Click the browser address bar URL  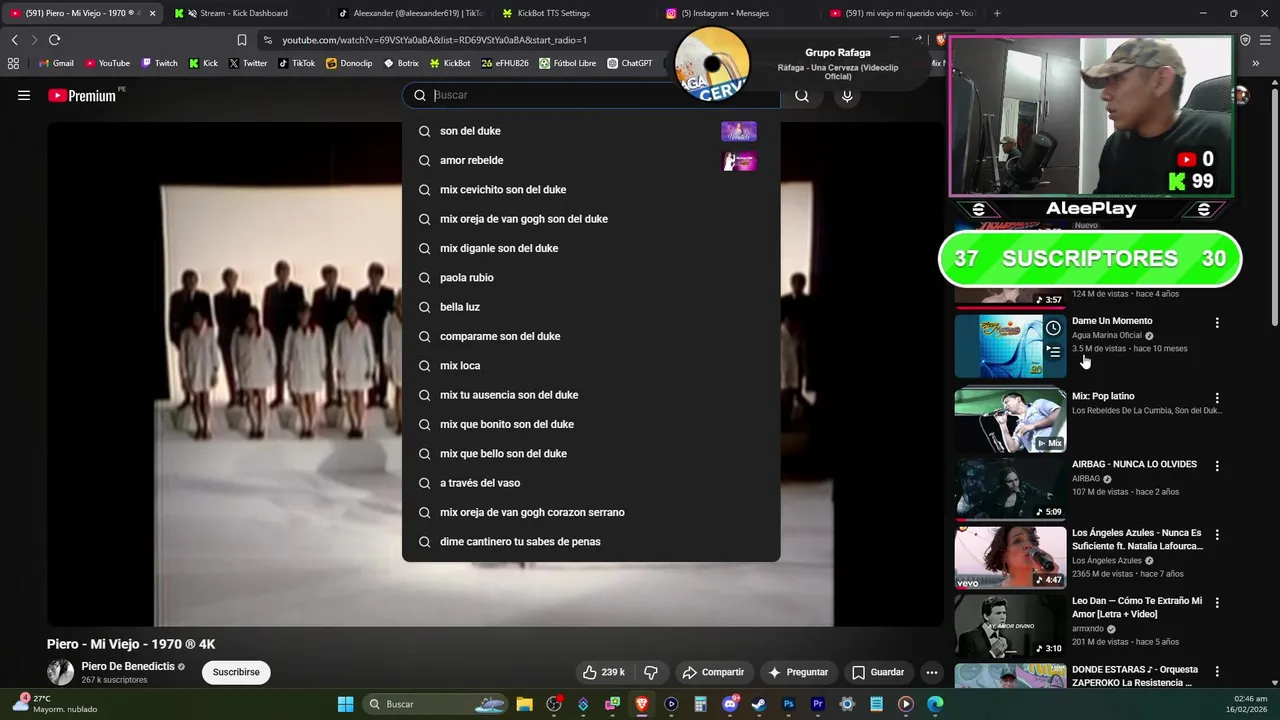point(434,40)
